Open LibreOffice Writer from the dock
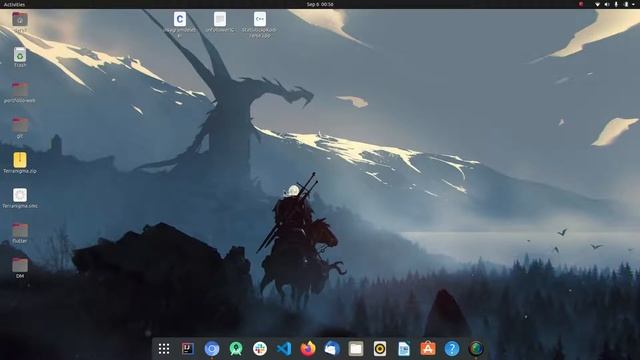Screen dimensions: 640x360 (404, 349)
